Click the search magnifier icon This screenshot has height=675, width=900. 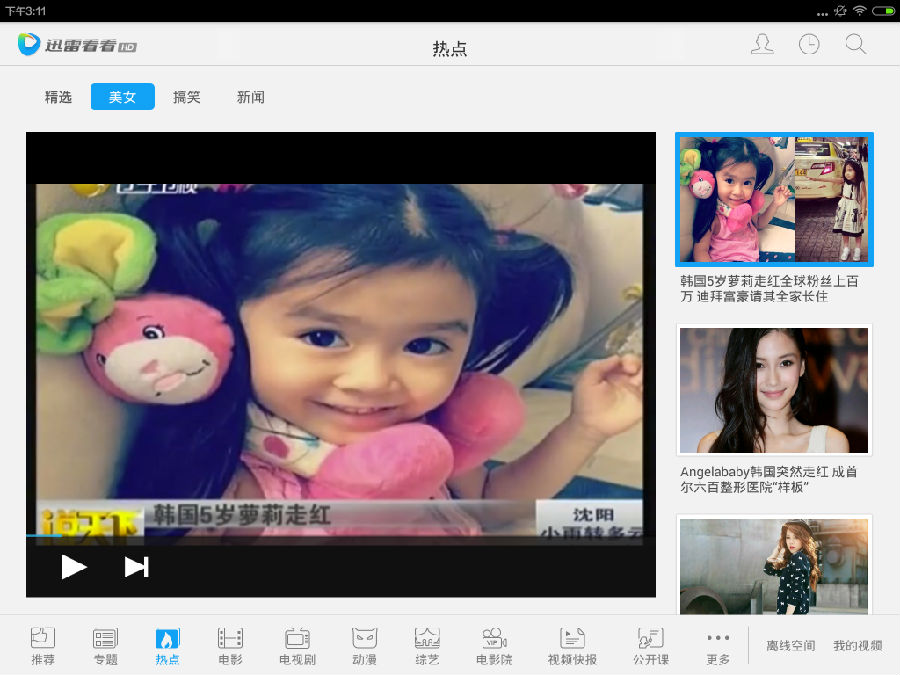855,45
